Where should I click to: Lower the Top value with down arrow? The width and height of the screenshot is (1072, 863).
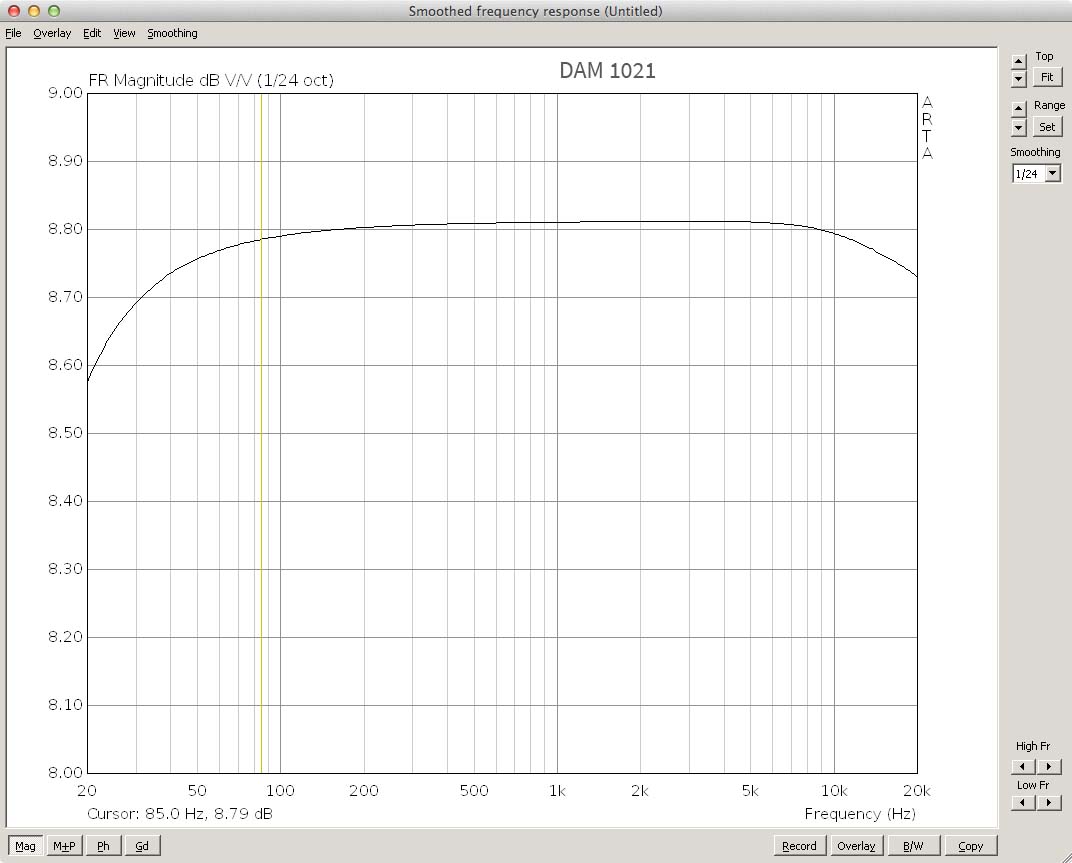(x=1019, y=79)
